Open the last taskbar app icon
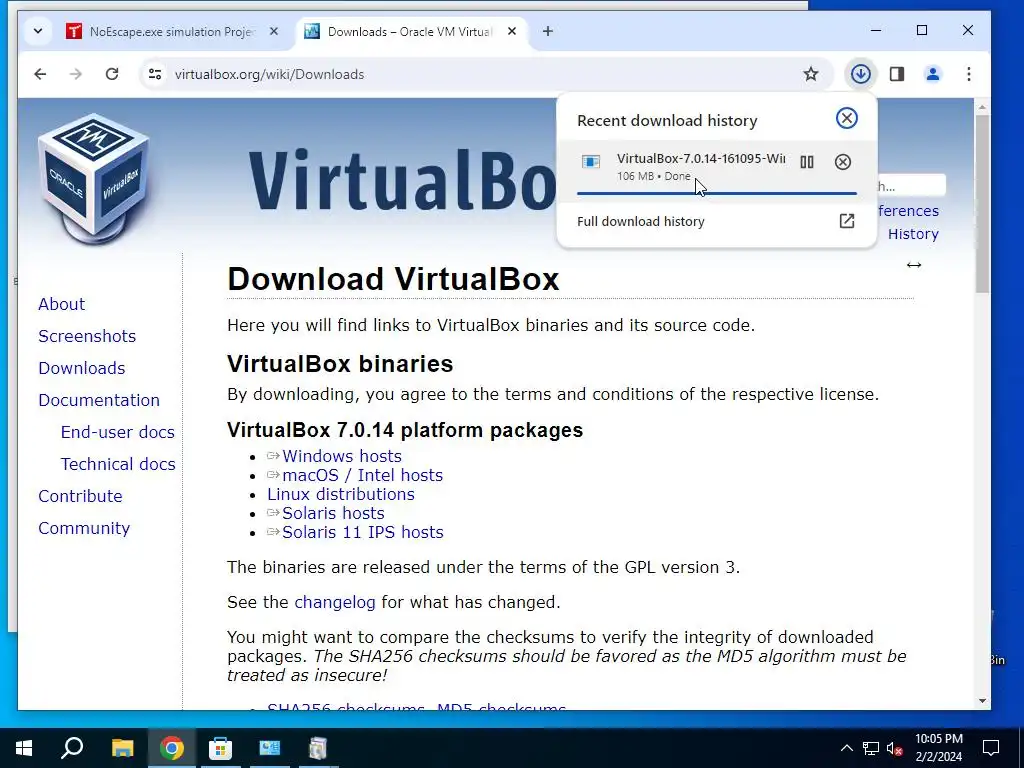Screen dimensions: 1024x768 (x=318, y=748)
